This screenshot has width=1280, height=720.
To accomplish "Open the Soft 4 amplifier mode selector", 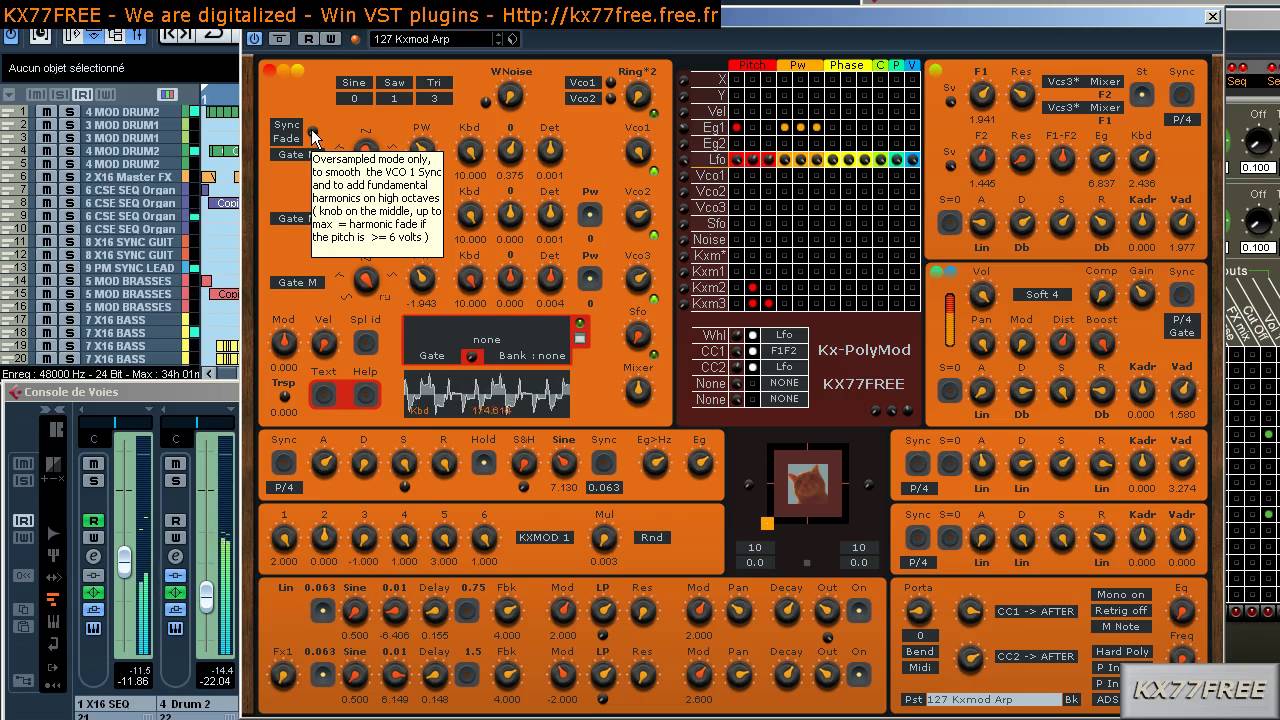I will pyautogui.click(x=1042, y=295).
